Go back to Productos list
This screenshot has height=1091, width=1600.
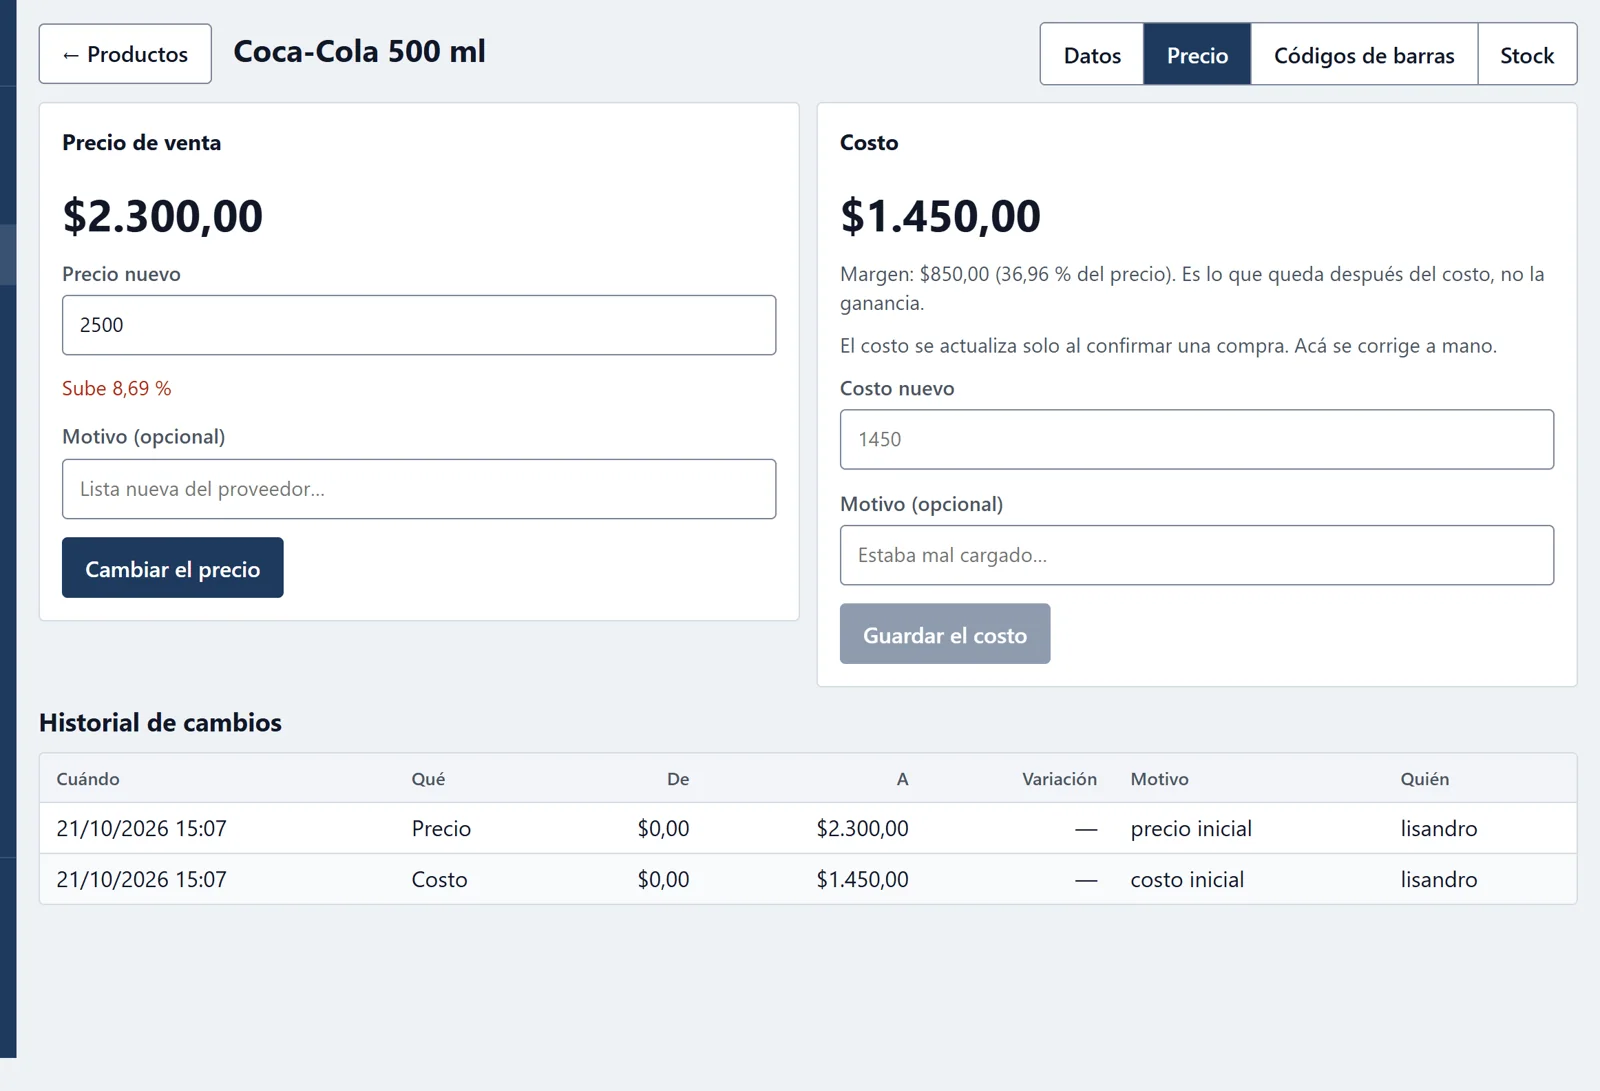pos(125,54)
